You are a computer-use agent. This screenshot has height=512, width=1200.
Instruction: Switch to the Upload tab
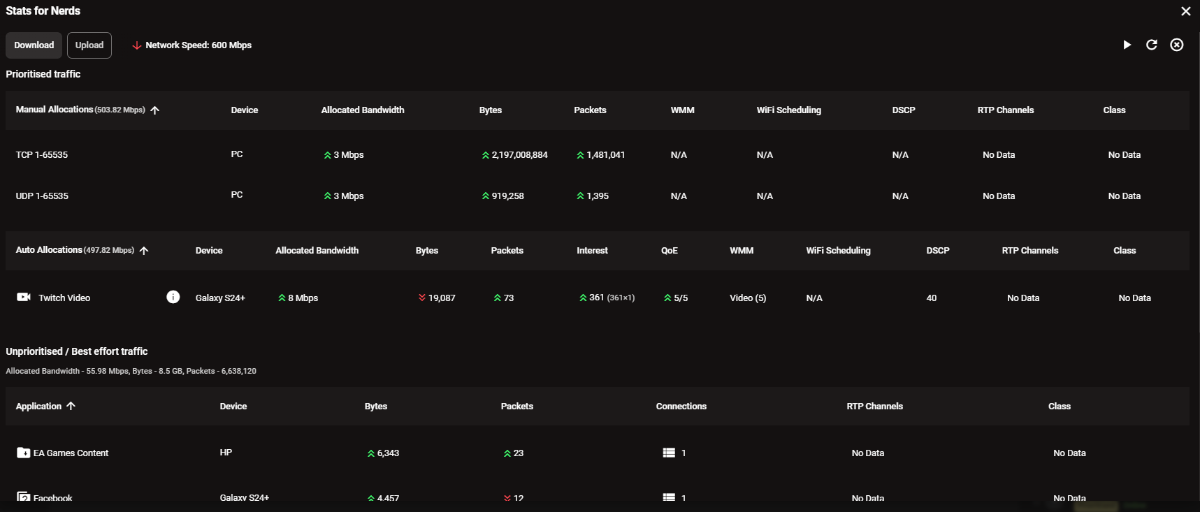click(x=89, y=45)
